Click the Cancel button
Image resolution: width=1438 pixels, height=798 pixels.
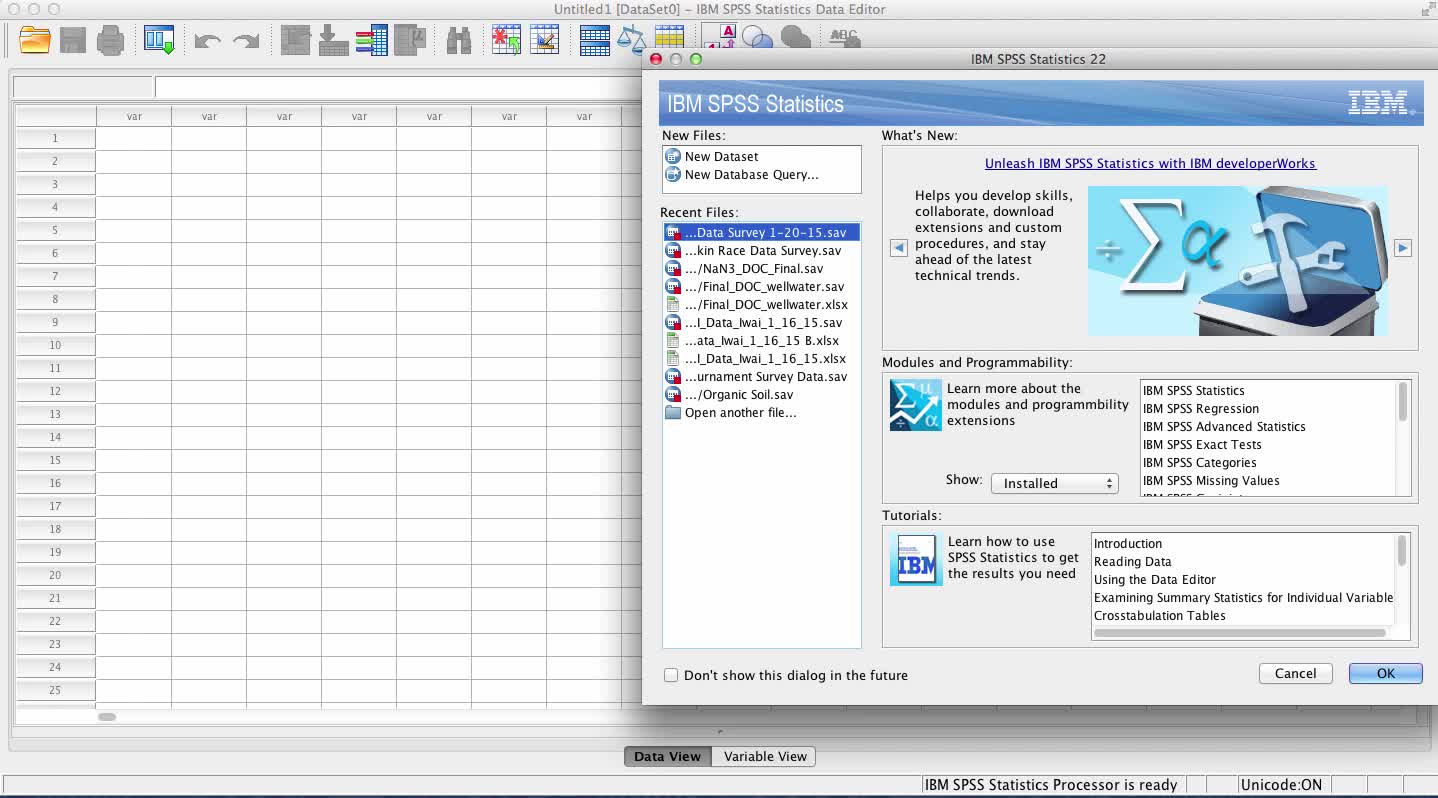pyautogui.click(x=1295, y=673)
